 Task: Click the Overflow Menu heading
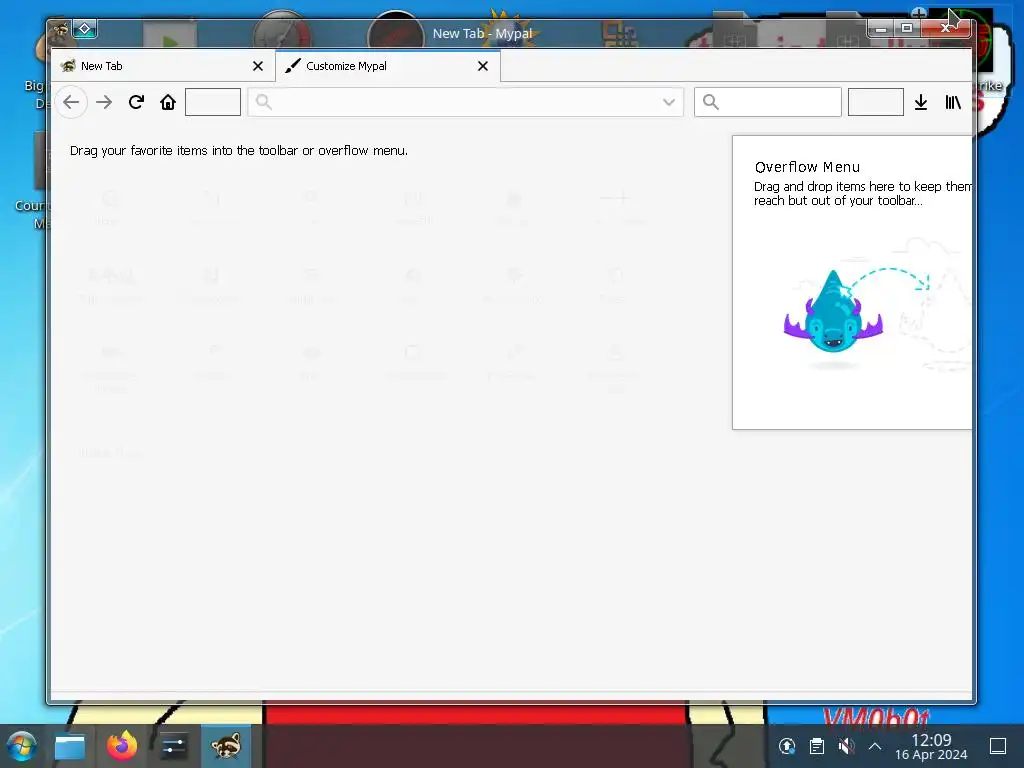click(807, 167)
